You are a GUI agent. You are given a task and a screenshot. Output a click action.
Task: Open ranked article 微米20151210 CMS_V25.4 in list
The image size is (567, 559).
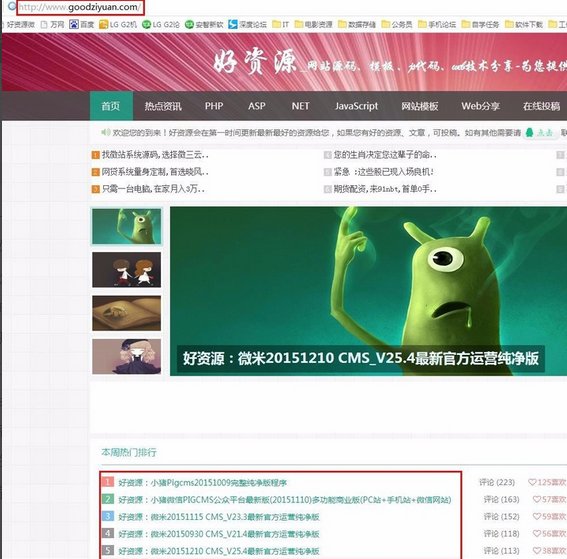[219, 551]
